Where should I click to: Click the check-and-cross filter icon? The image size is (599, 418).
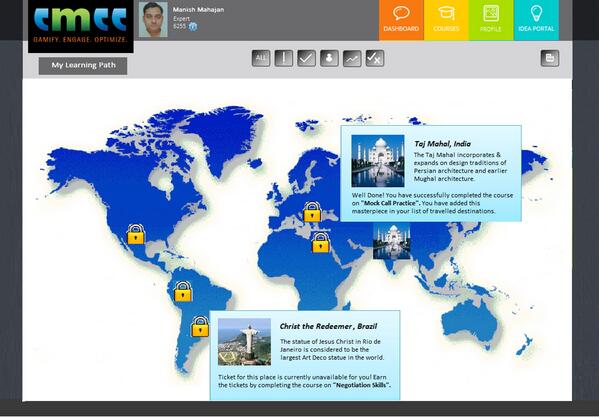[x=375, y=58]
